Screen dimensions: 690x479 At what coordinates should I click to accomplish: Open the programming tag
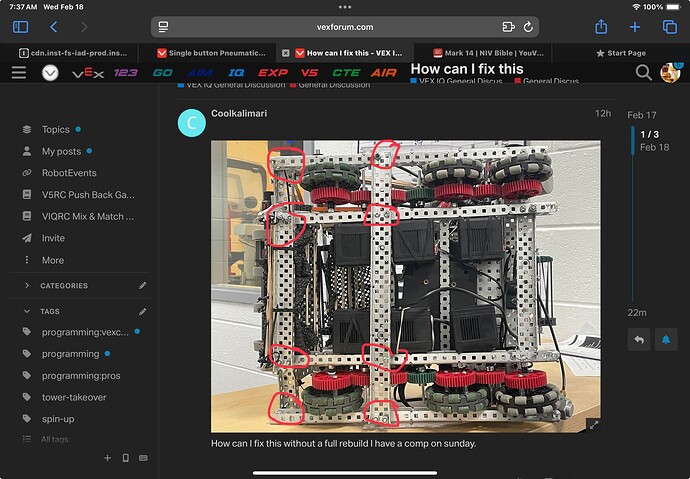(x=70, y=354)
